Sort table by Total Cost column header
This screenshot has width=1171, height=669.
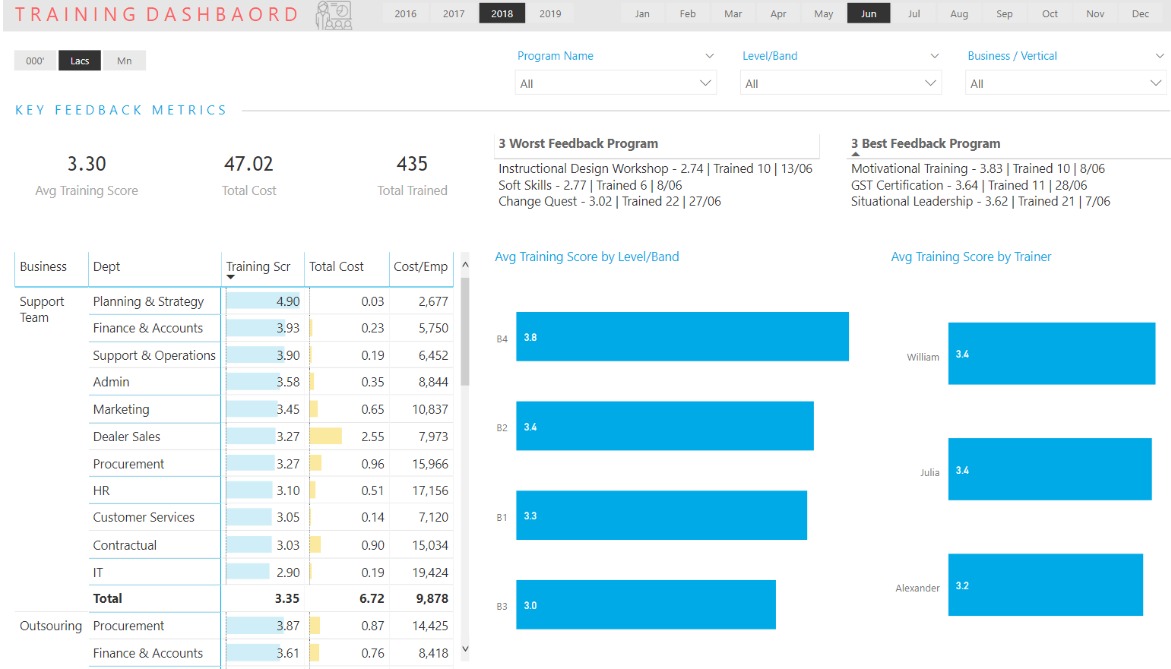click(x=336, y=267)
